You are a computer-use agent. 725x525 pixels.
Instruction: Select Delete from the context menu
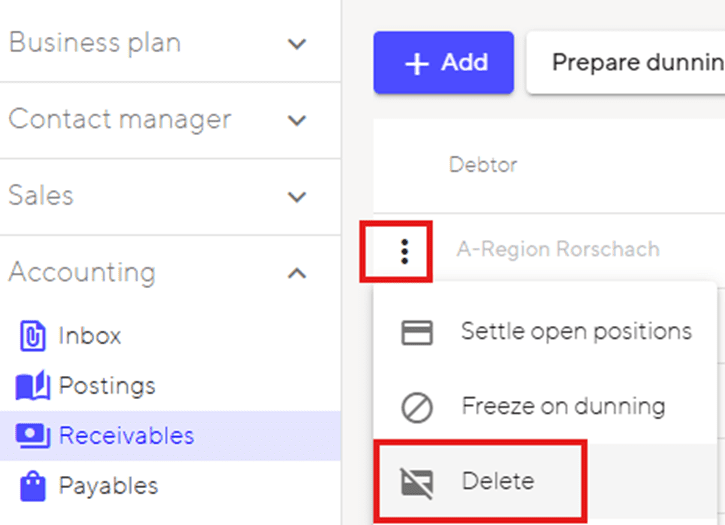tap(498, 481)
